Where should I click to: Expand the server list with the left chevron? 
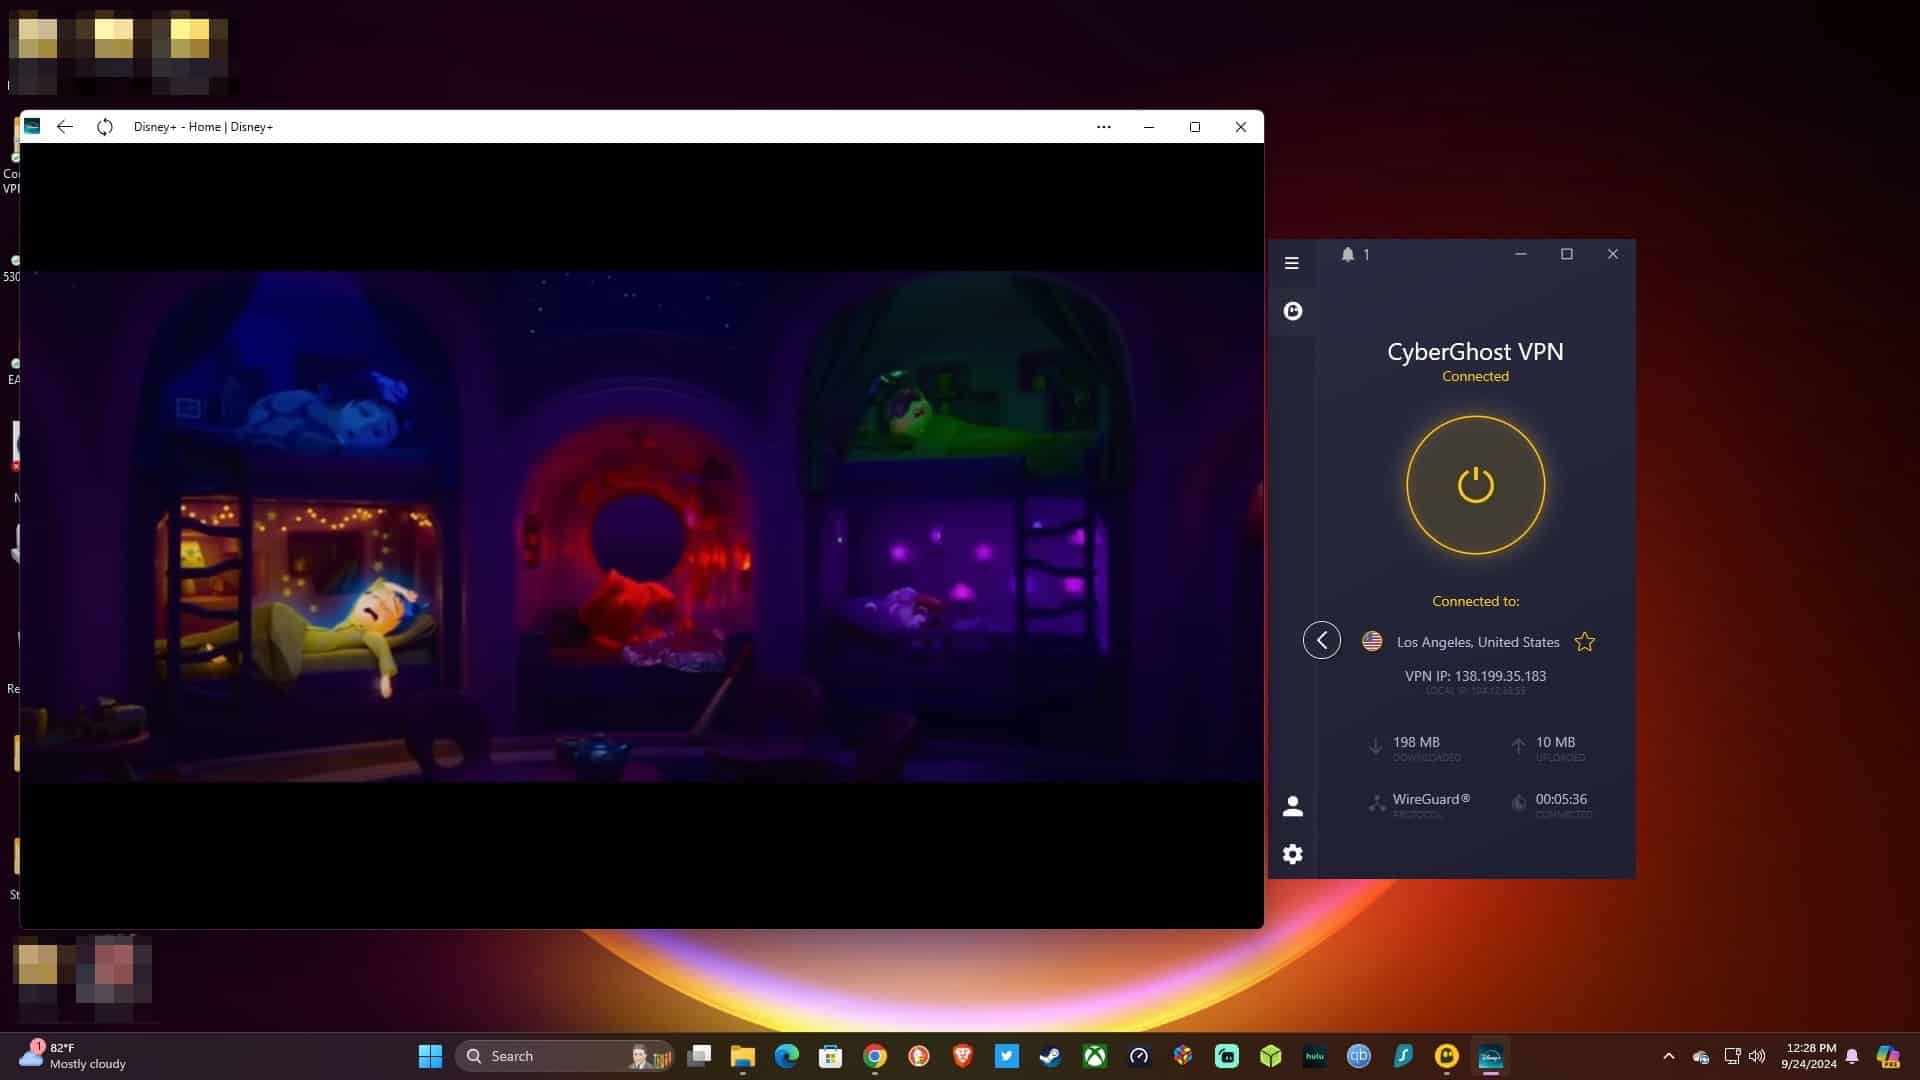[x=1322, y=640]
